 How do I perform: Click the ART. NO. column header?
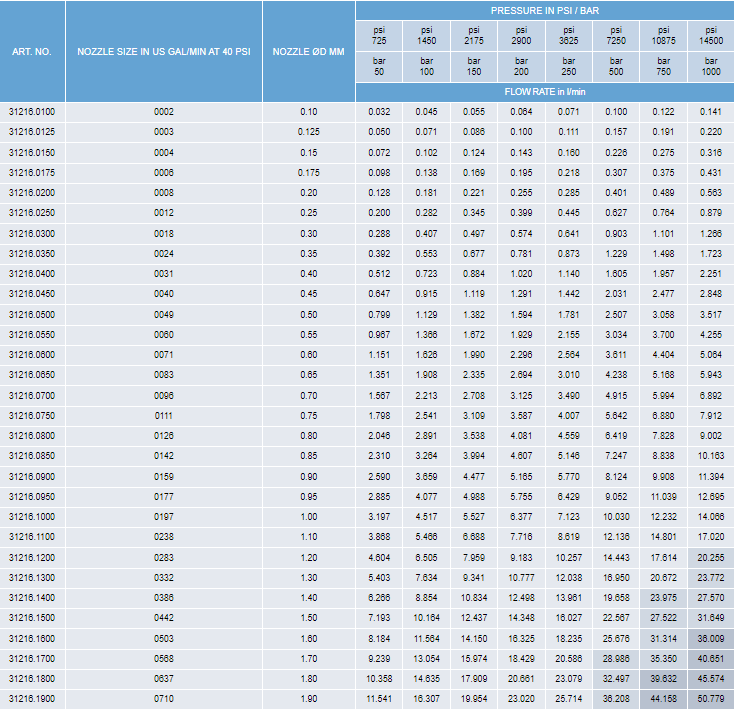pyautogui.click(x=32, y=51)
